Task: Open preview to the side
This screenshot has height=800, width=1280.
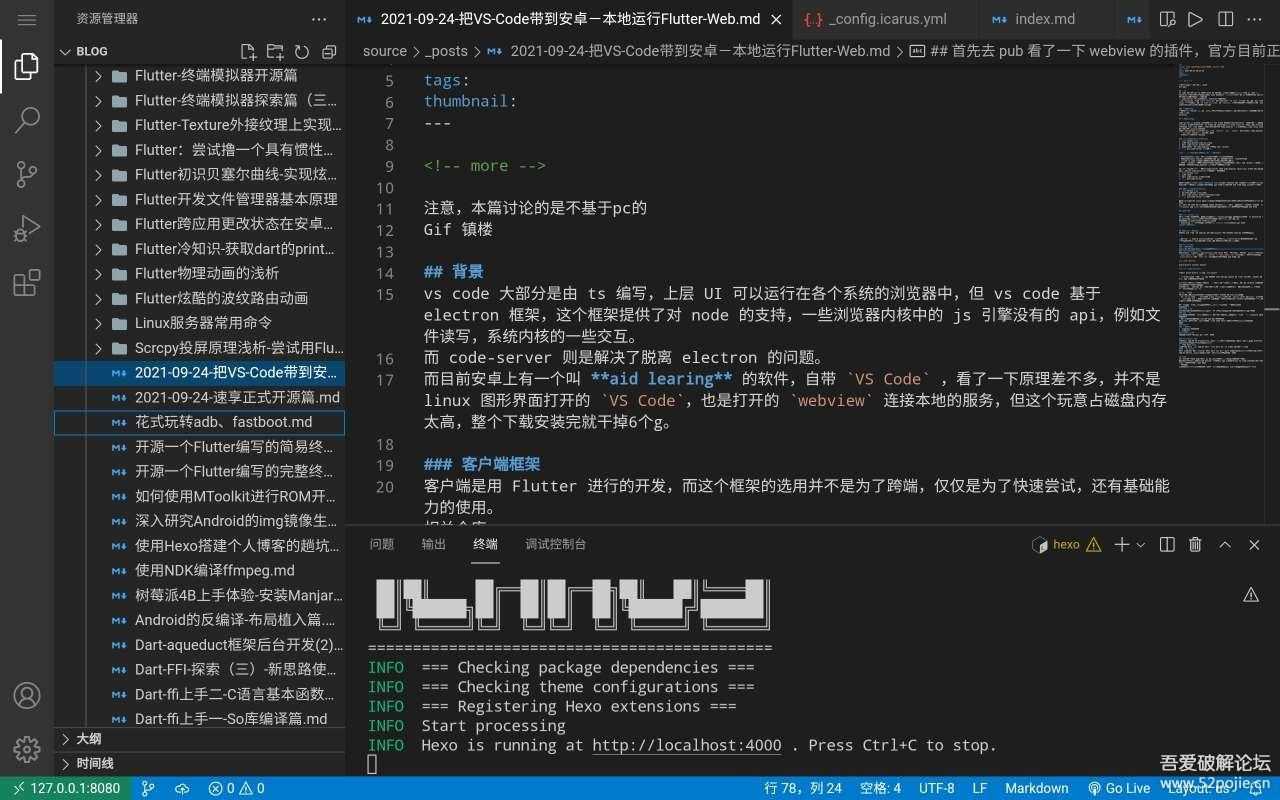Action: [1167, 19]
